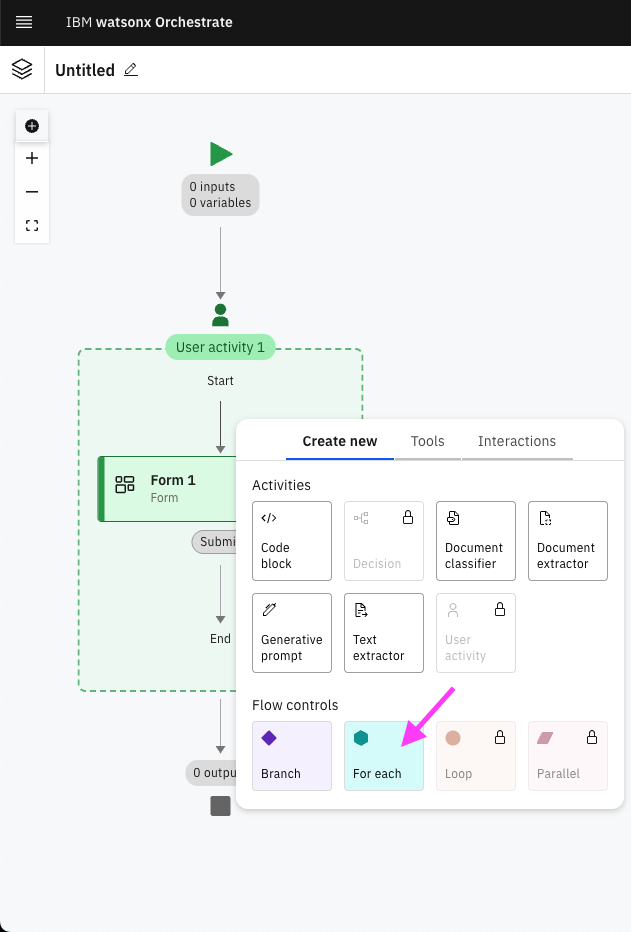Click the green start play node
The image size is (631, 932).
[x=221, y=154]
